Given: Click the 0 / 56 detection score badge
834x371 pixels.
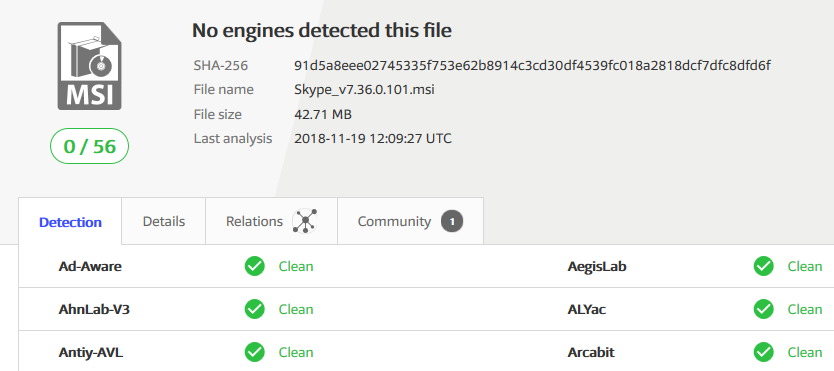Looking at the screenshot, I should tap(89, 146).
